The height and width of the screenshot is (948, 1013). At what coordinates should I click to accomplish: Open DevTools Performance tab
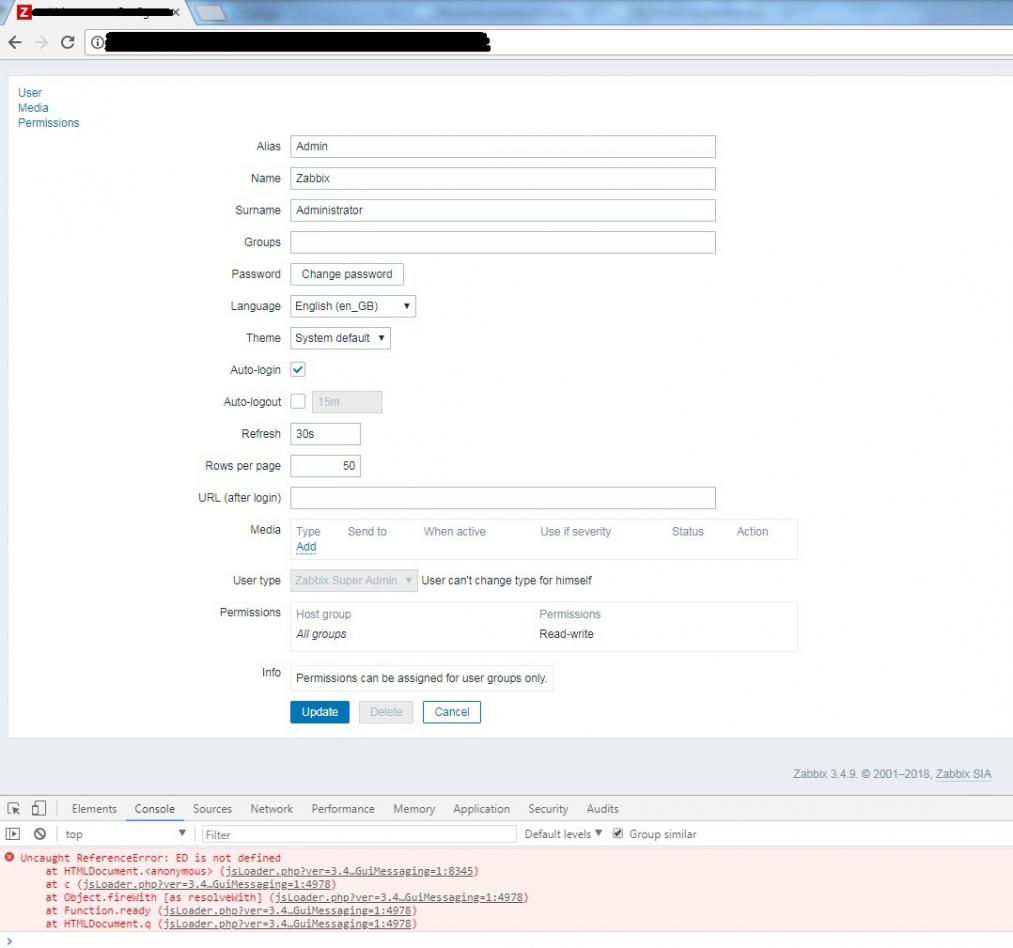click(342, 808)
